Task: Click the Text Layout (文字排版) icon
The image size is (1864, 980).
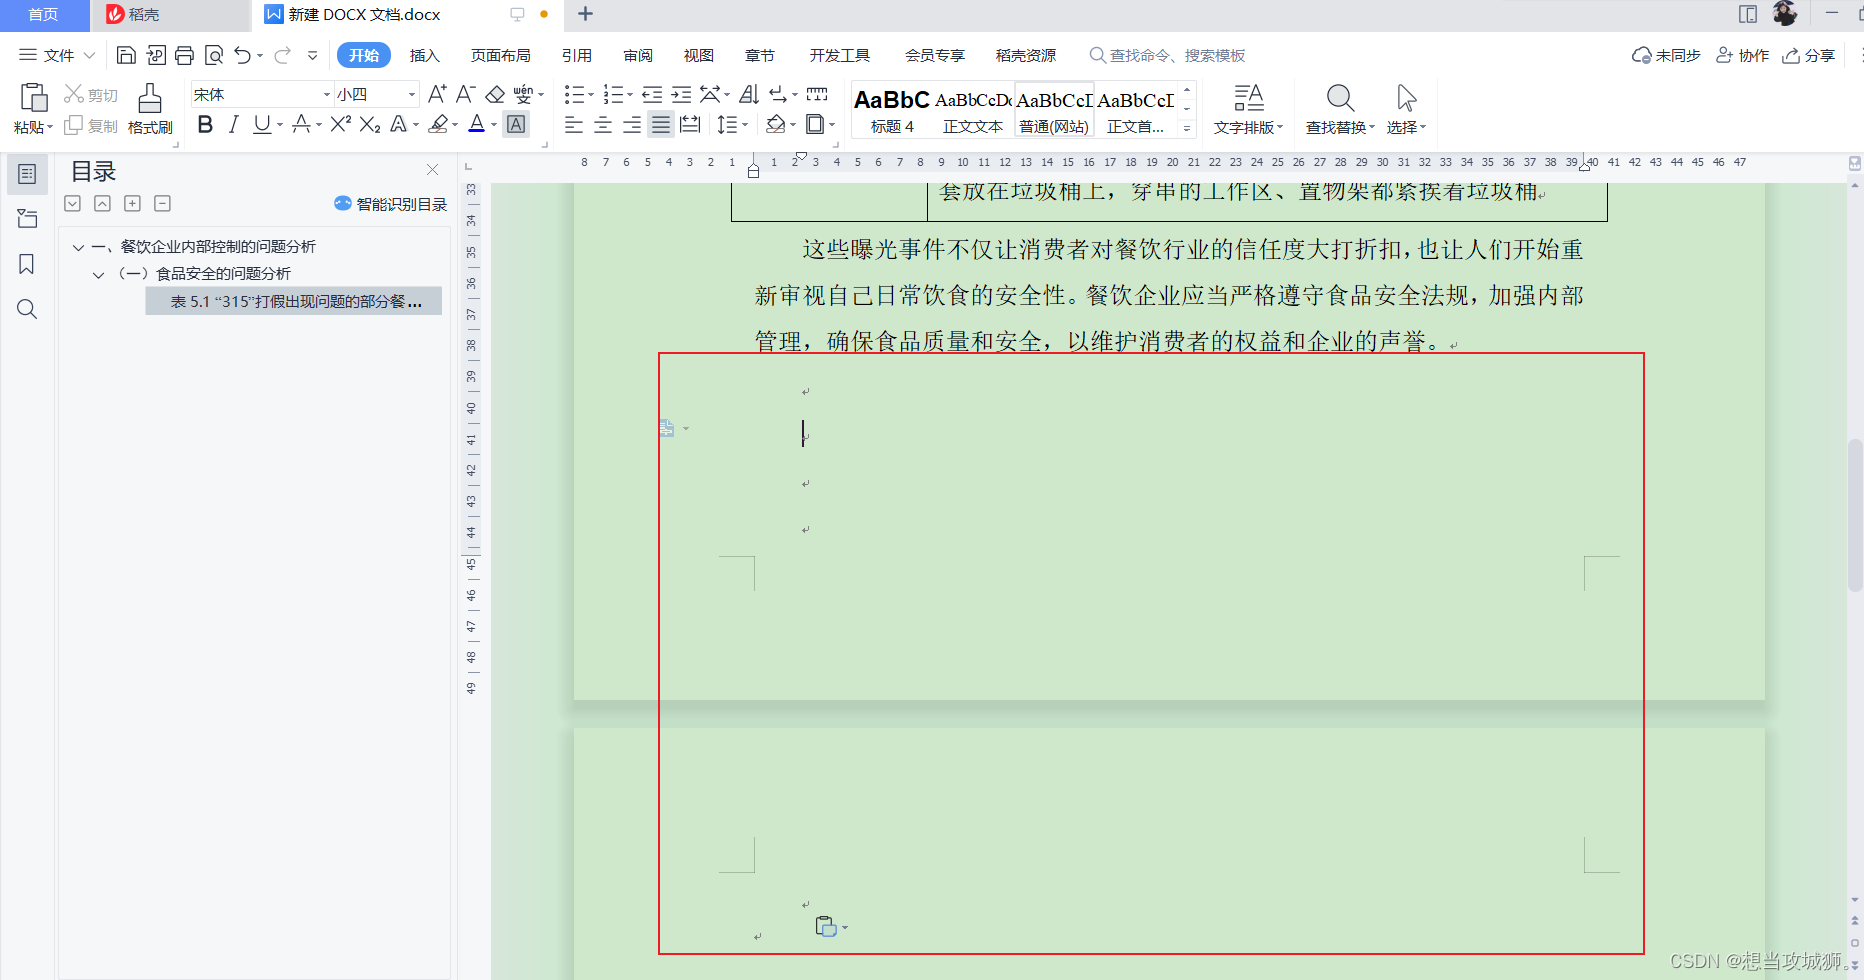Action: click(x=1248, y=98)
